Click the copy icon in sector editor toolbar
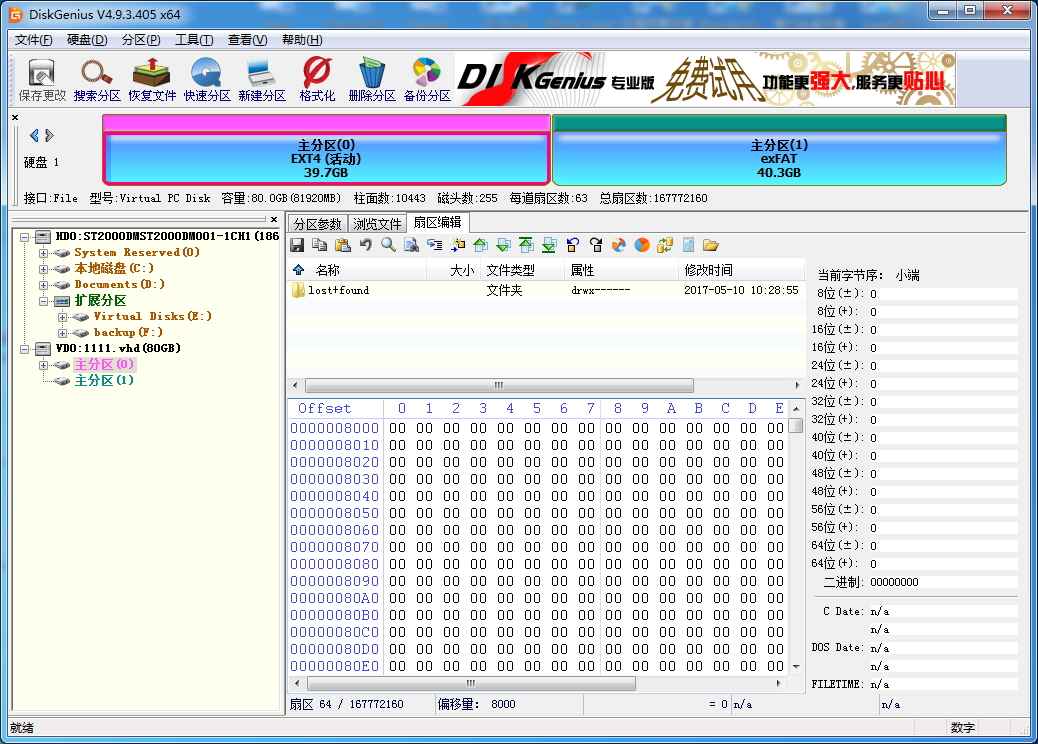This screenshot has width=1038, height=744. pos(320,246)
